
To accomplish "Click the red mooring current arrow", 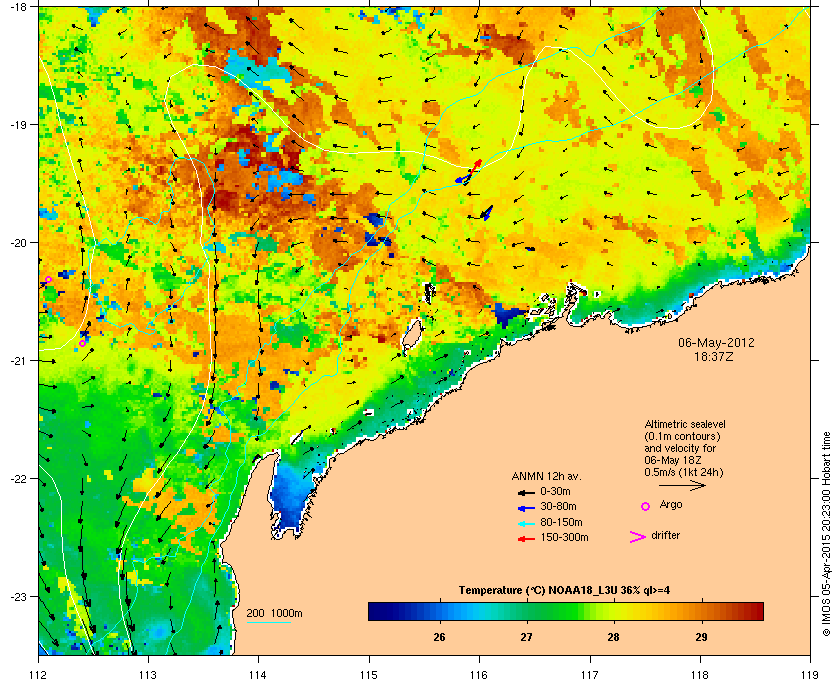I will [x=476, y=165].
